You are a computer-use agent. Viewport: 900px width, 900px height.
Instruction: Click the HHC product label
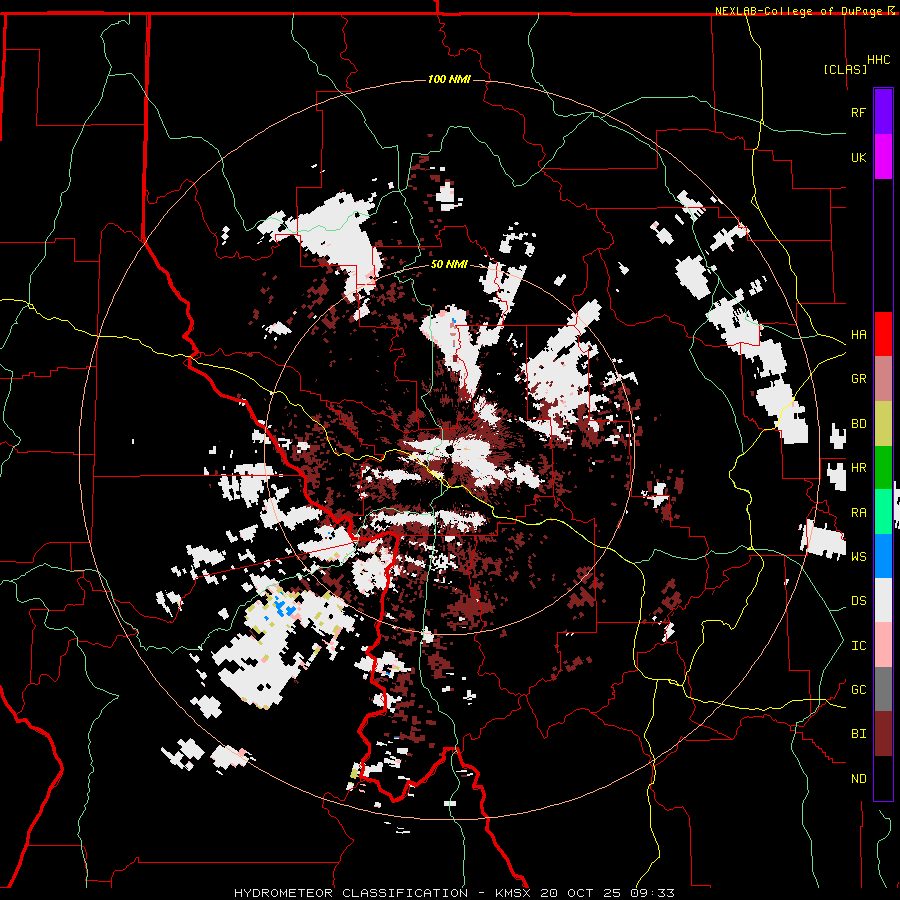[879, 60]
